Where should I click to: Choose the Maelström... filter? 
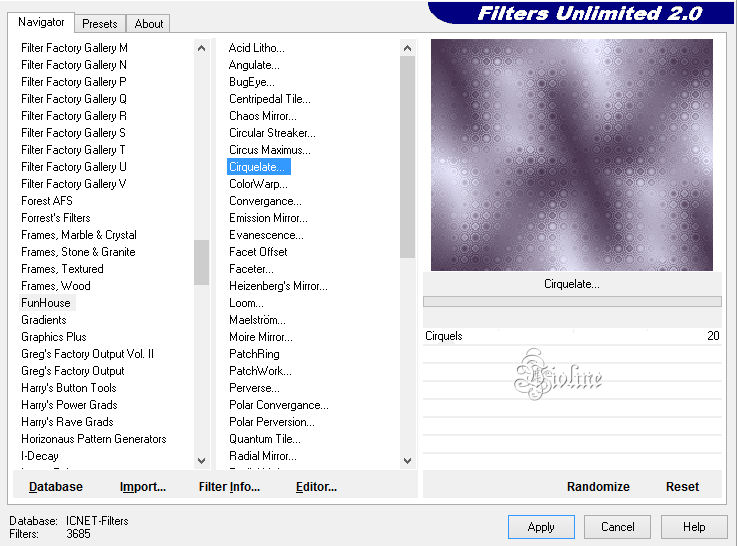257,320
